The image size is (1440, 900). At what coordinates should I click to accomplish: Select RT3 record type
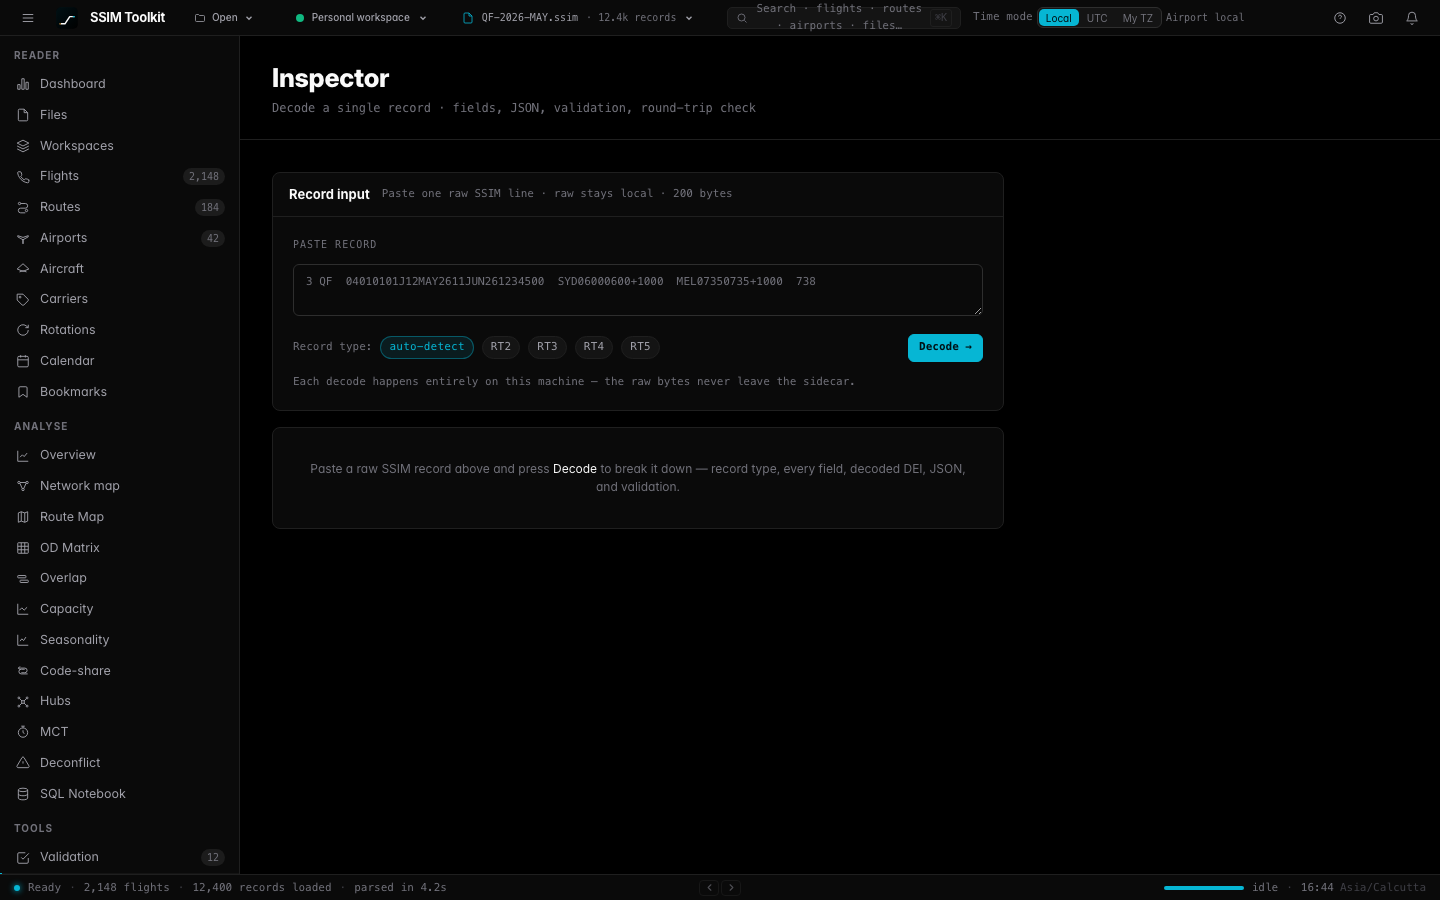point(547,347)
